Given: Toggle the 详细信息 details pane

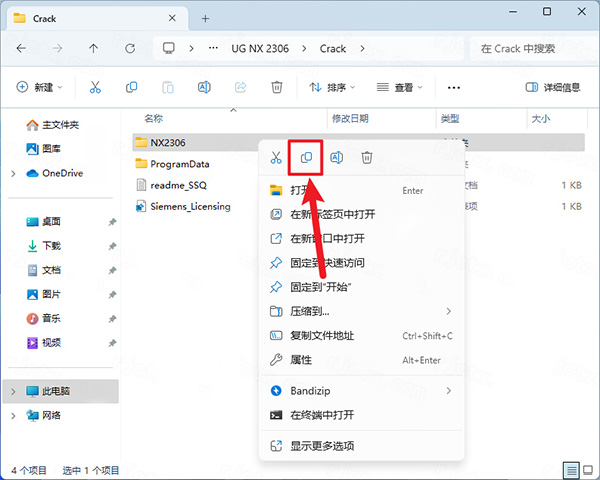Looking at the screenshot, I should pyautogui.click(x=553, y=87).
